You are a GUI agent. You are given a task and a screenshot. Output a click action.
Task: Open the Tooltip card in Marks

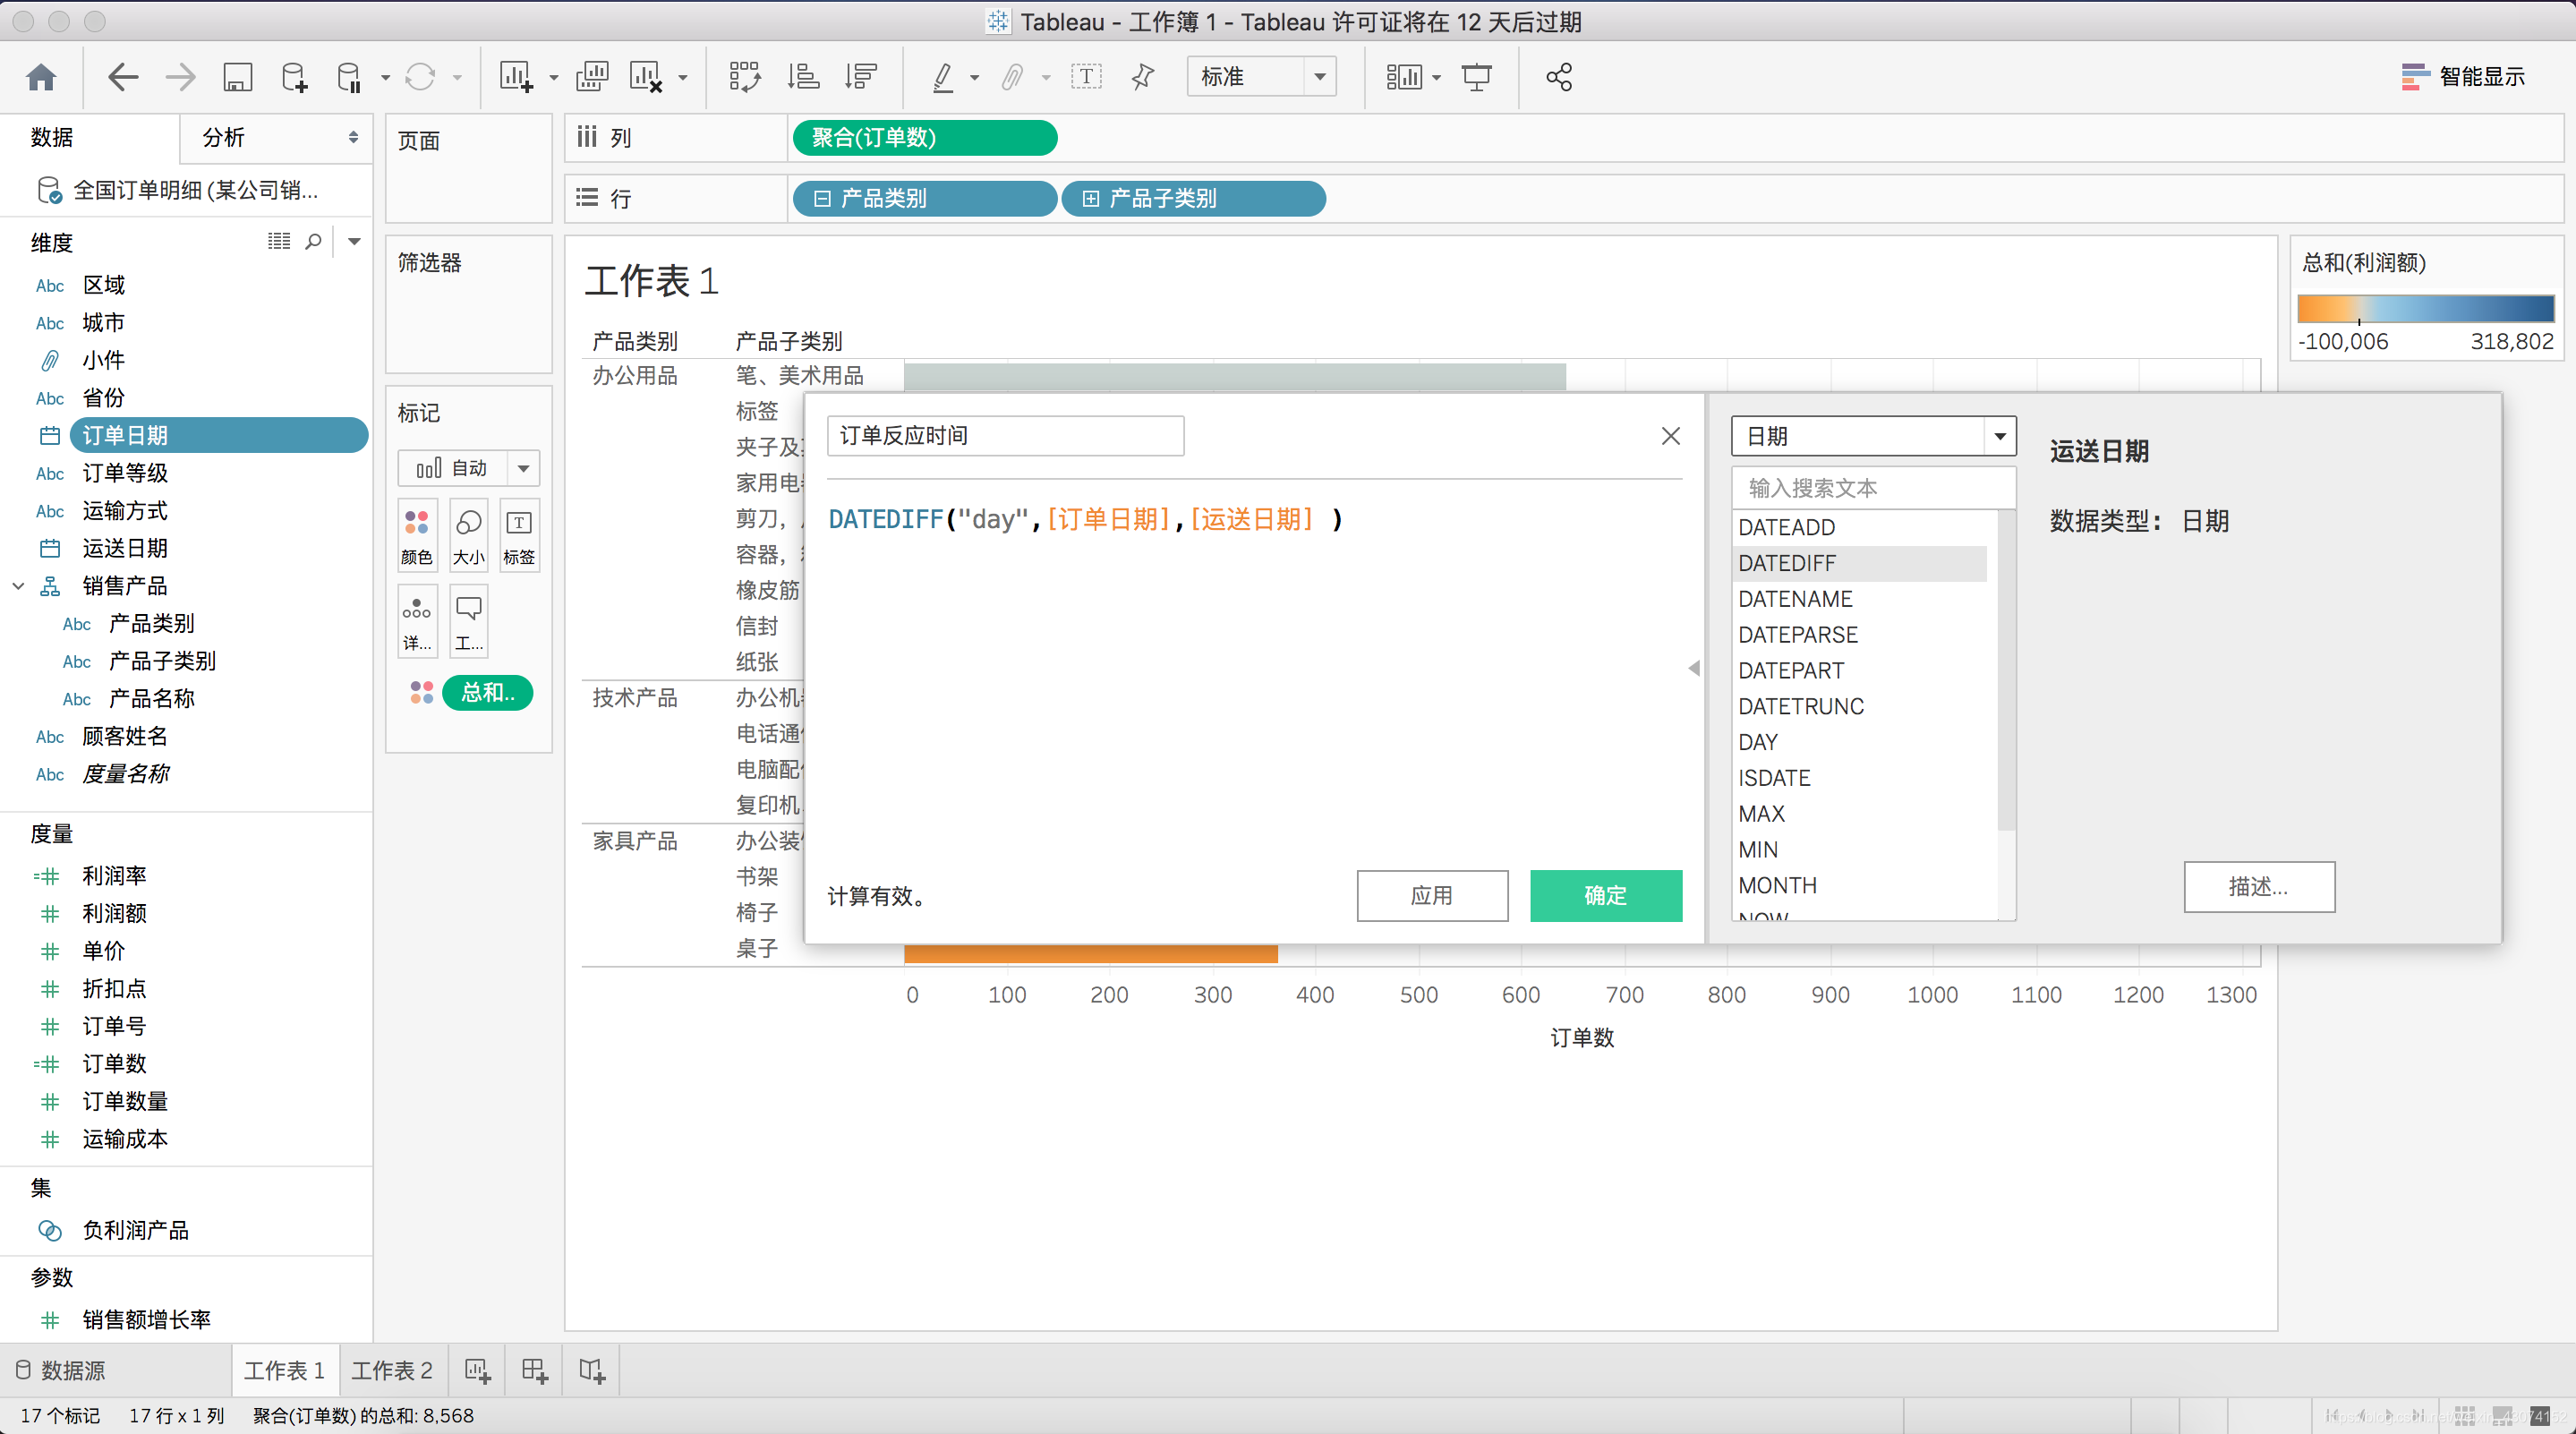click(468, 621)
